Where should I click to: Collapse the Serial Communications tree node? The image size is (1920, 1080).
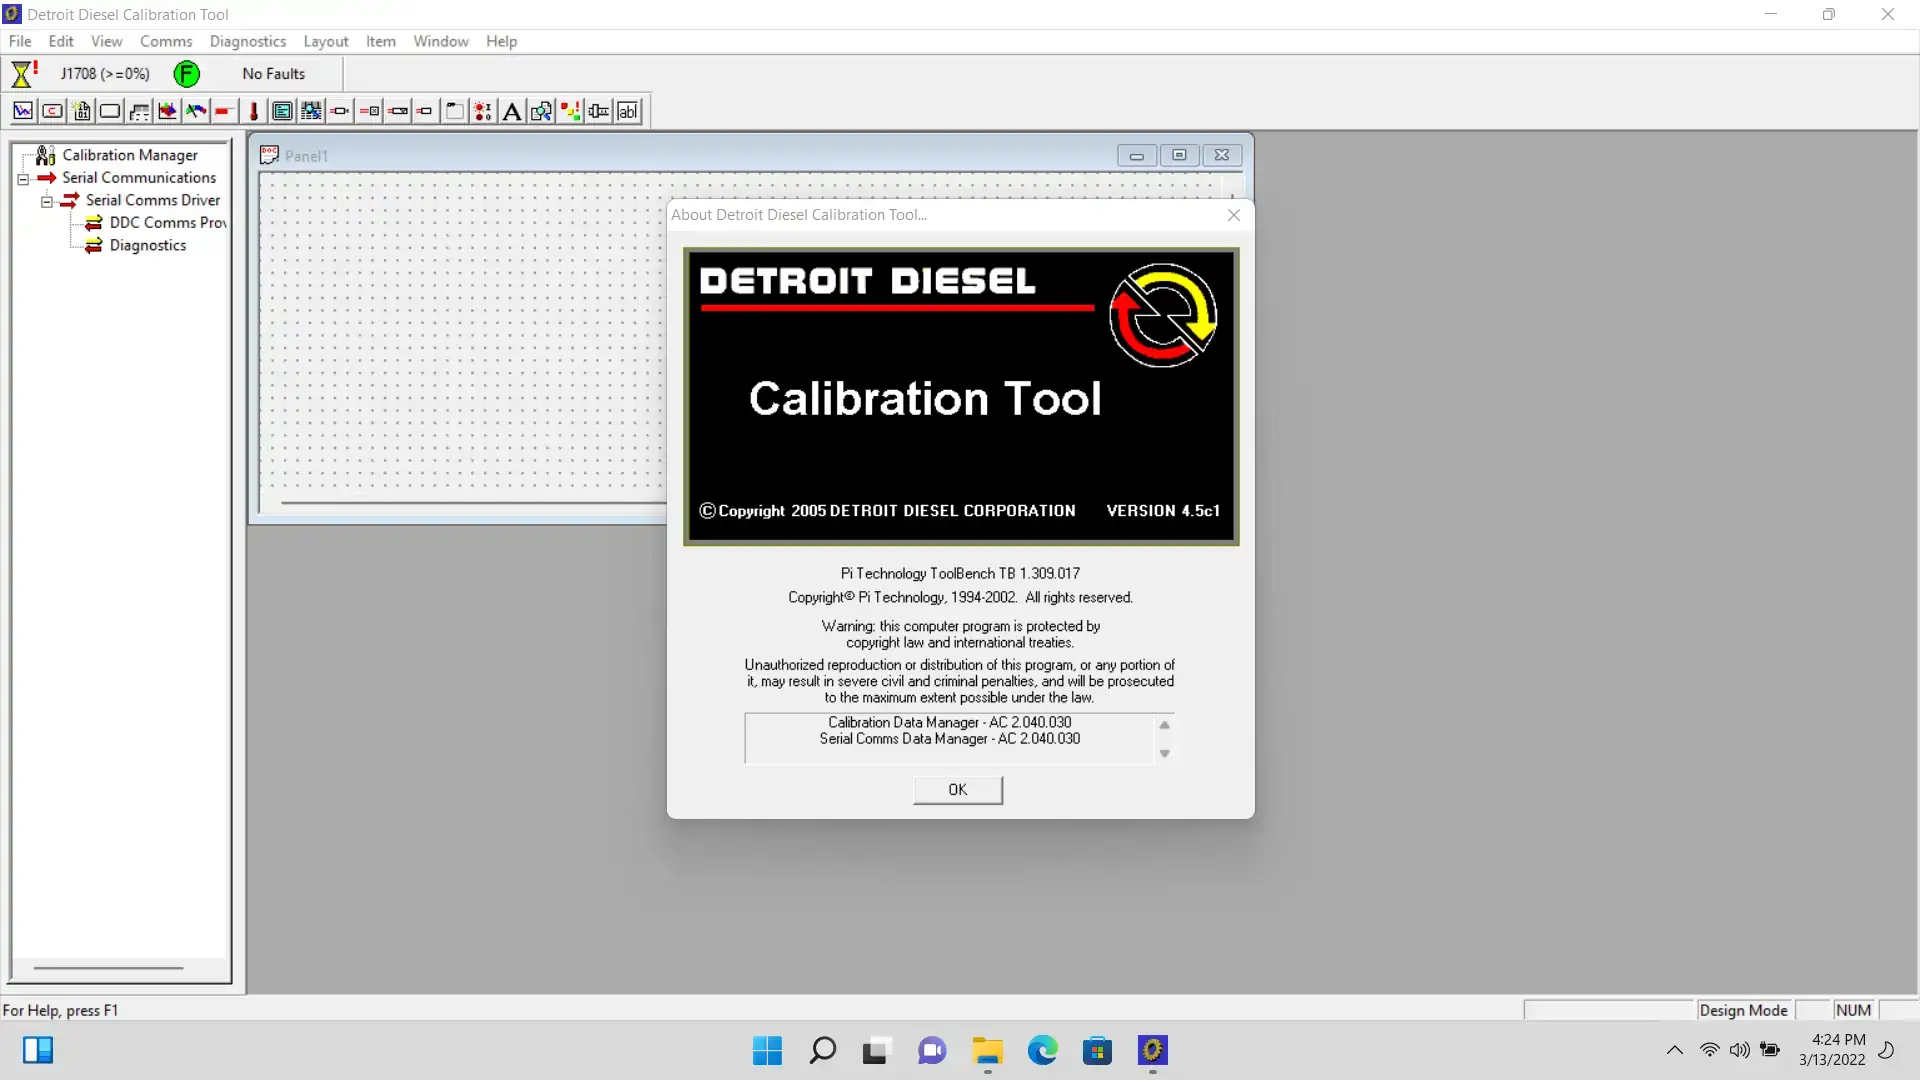(x=23, y=180)
